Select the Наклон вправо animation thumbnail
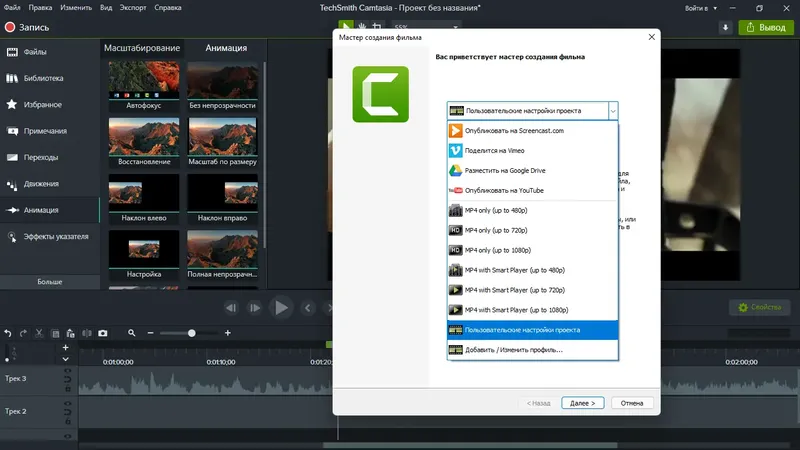This screenshot has height=450, width=800. point(222,198)
